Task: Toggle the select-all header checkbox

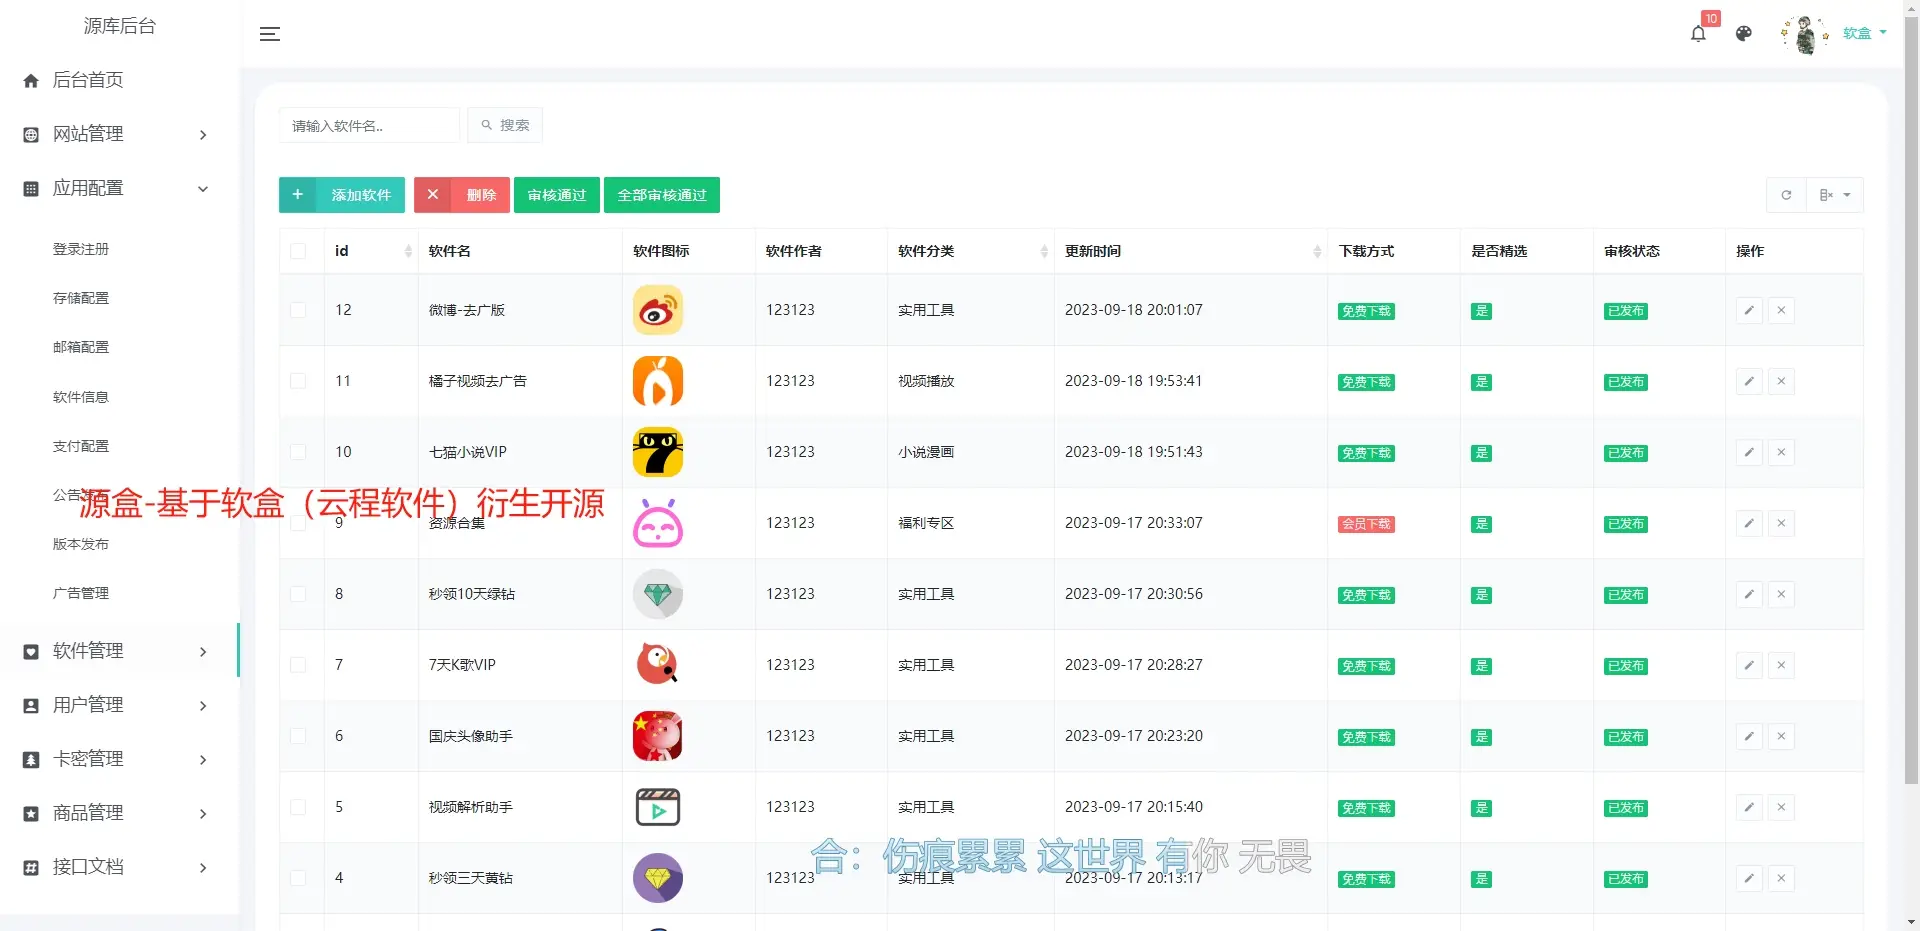Action: [x=298, y=251]
